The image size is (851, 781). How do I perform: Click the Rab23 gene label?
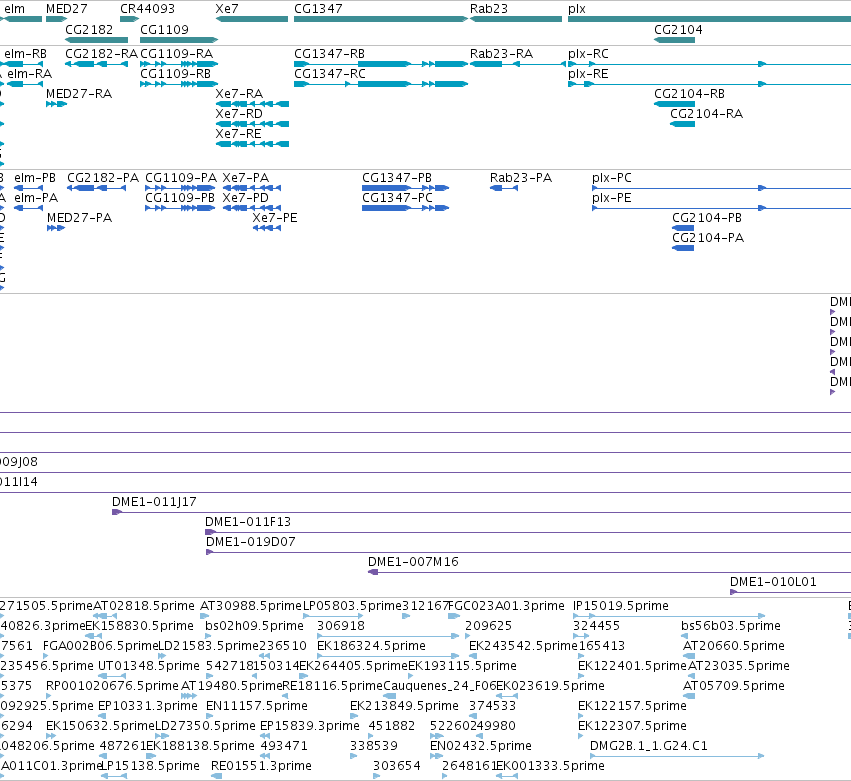(x=488, y=9)
